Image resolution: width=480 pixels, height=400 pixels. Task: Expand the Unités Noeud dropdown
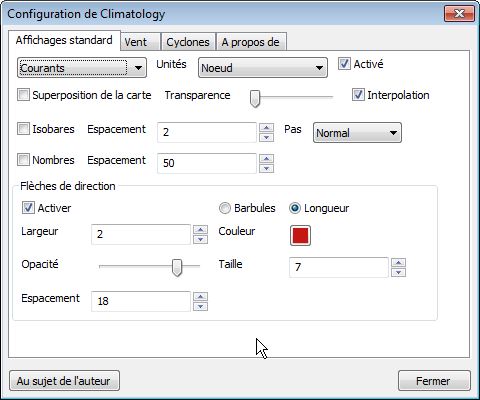[x=263, y=68]
